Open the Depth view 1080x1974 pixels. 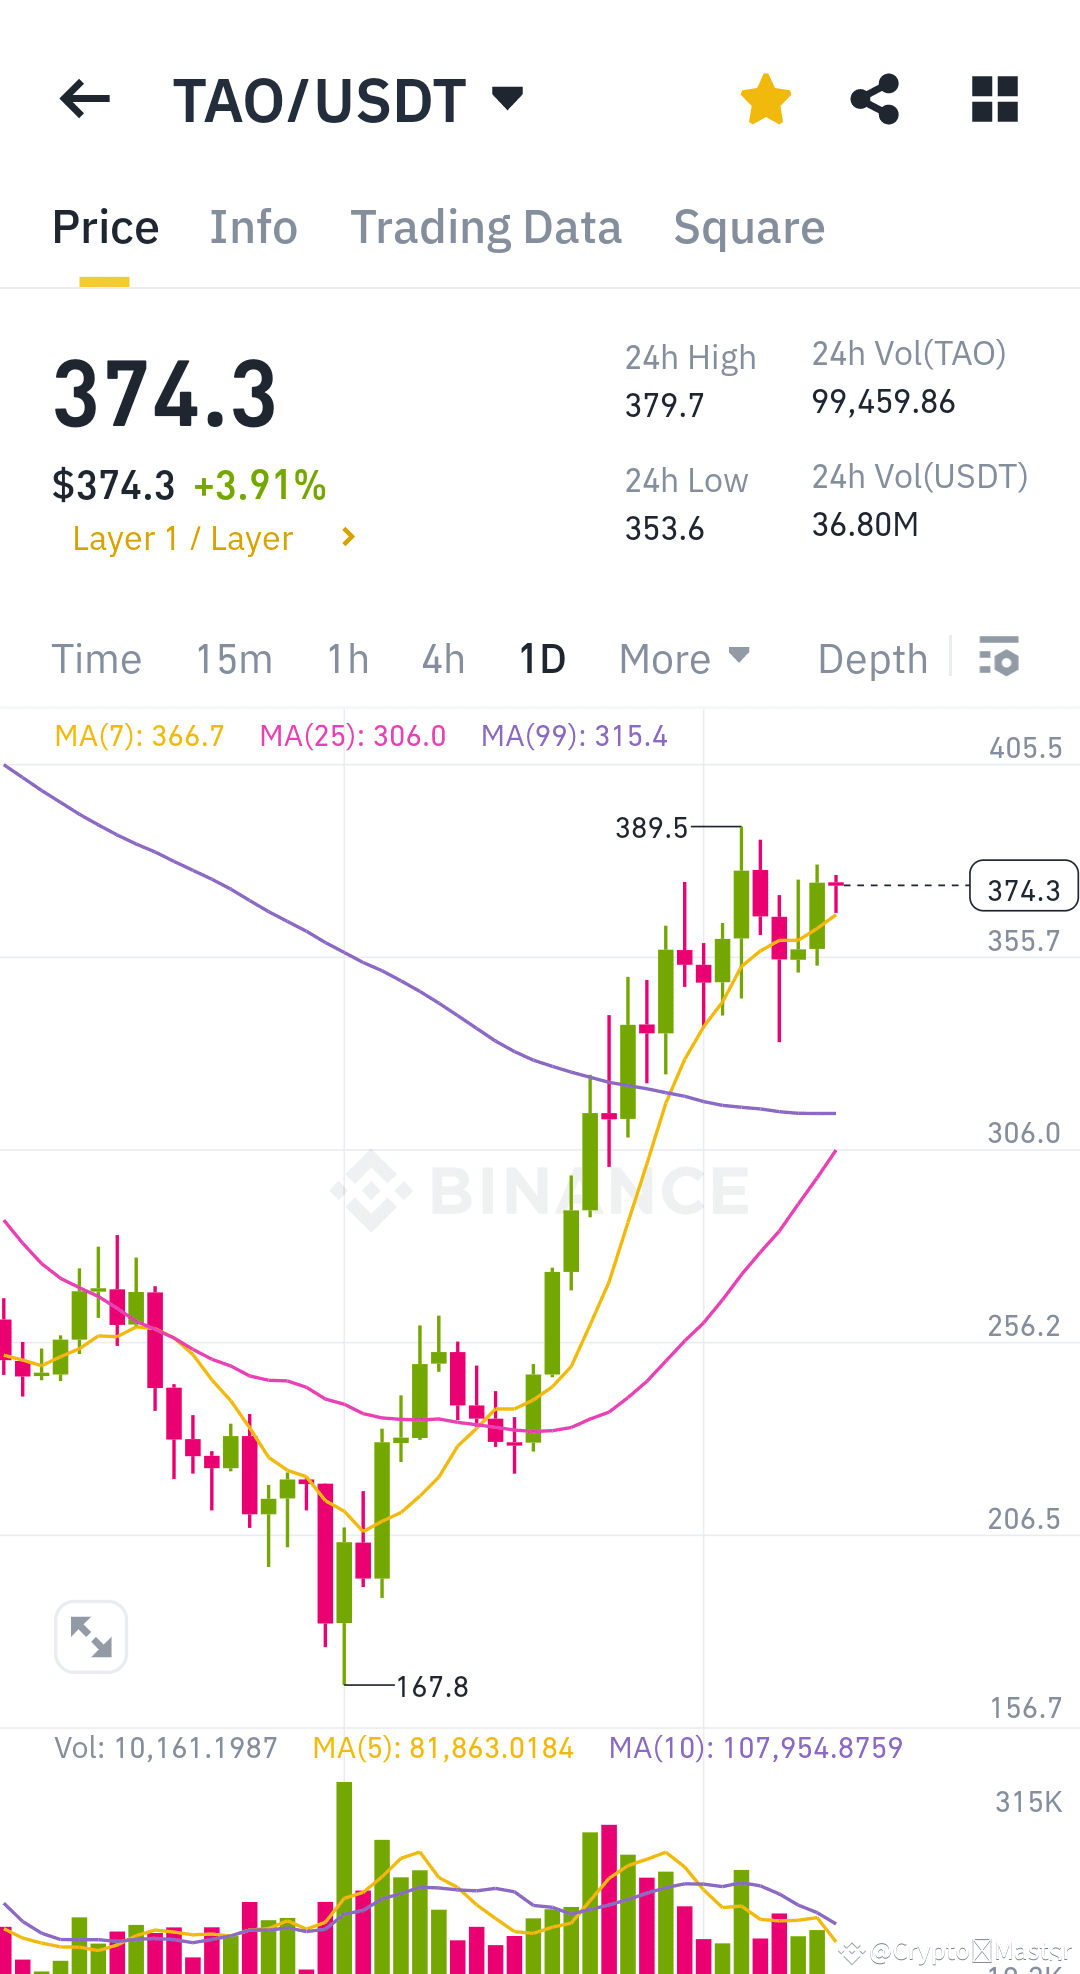871,658
